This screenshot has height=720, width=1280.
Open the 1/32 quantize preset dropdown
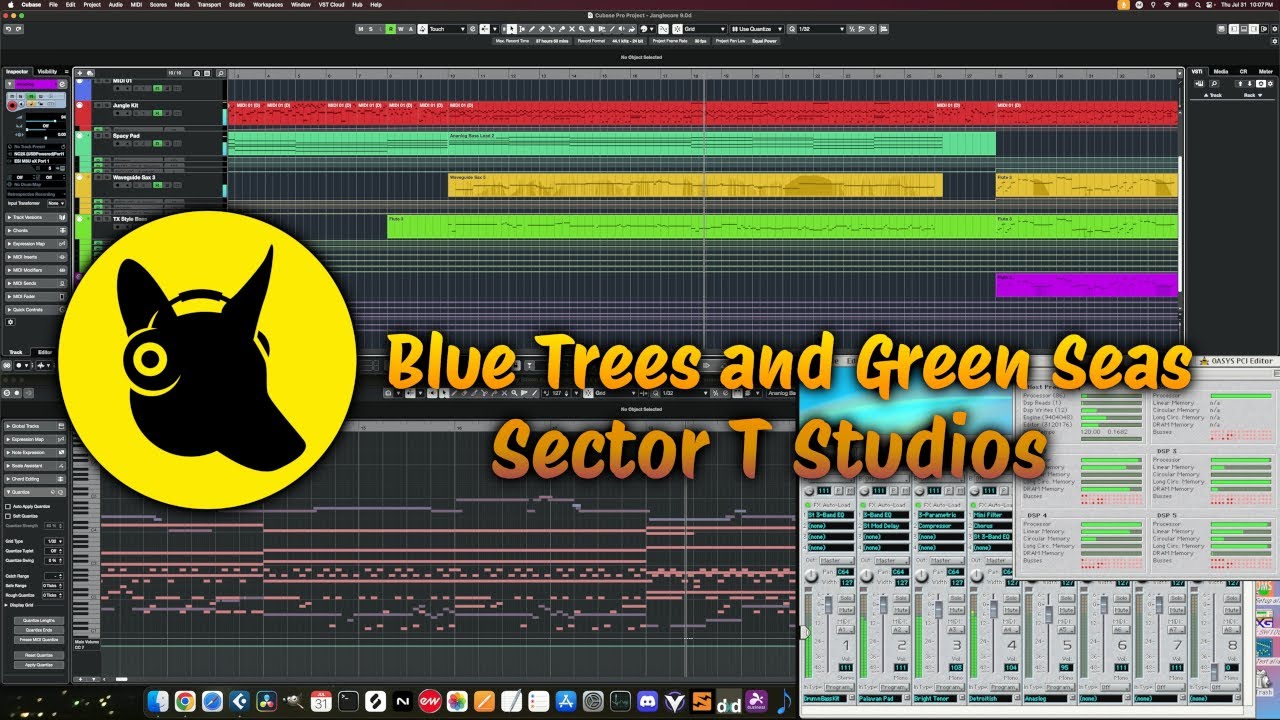(x=820, y=29)
